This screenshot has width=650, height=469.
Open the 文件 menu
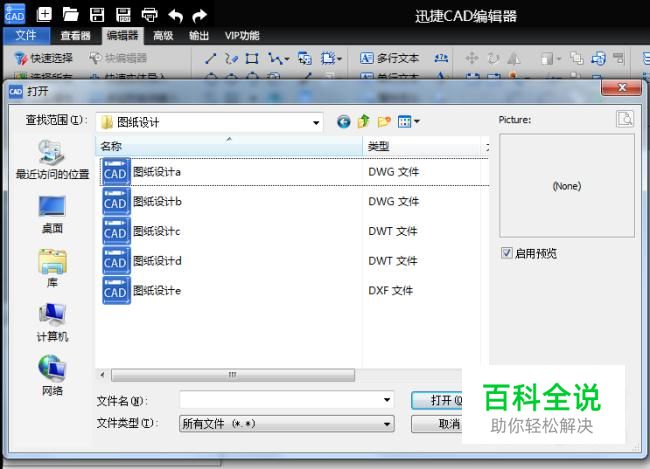tap(26, 36)
